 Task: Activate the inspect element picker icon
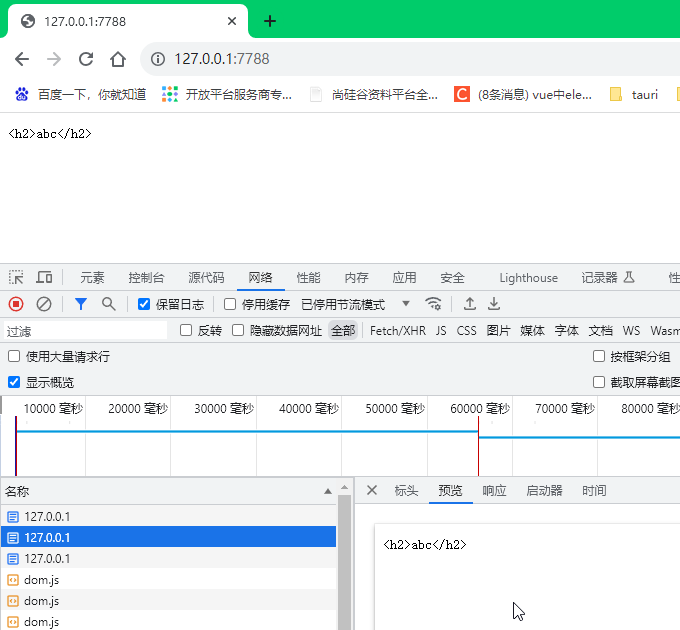click(x=16, y=277)
